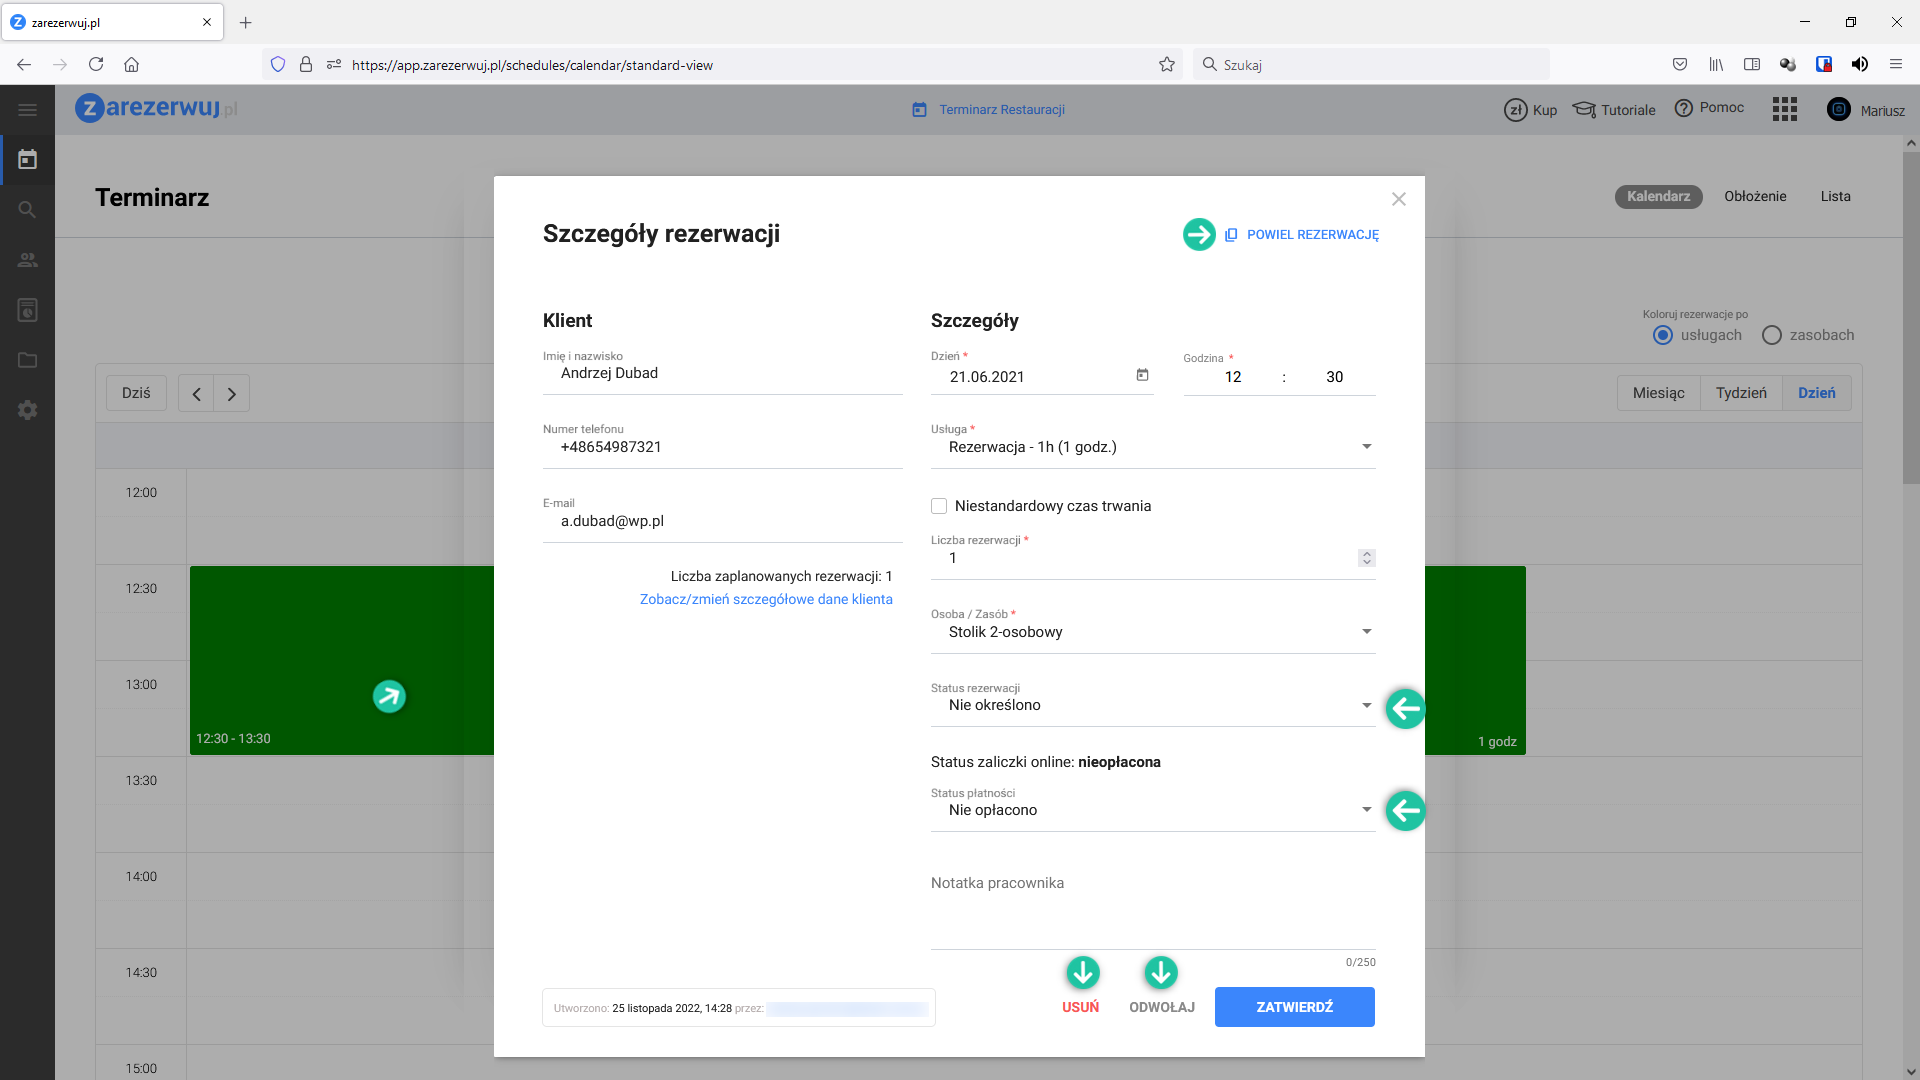Click the green 12:30 - 13:30 reservation block
This screenshot has height=1080, width=1920.
point(342,660)
